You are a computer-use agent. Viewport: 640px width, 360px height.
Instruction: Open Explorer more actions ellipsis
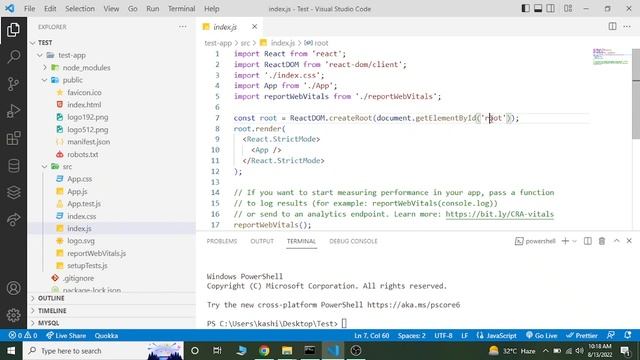click(182, 27)
